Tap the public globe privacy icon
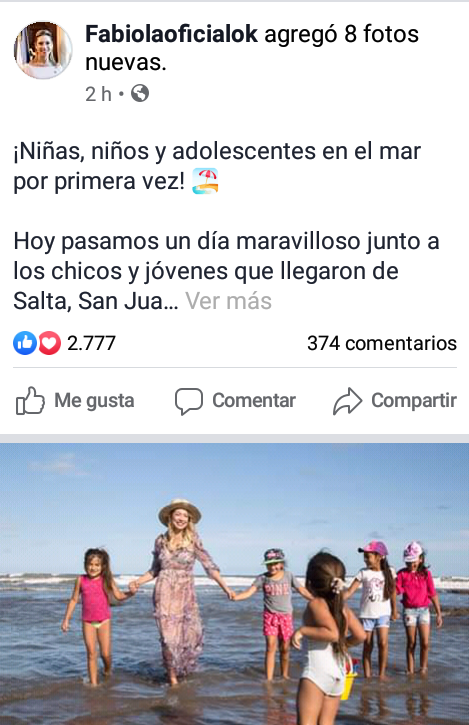 point(140,93)
